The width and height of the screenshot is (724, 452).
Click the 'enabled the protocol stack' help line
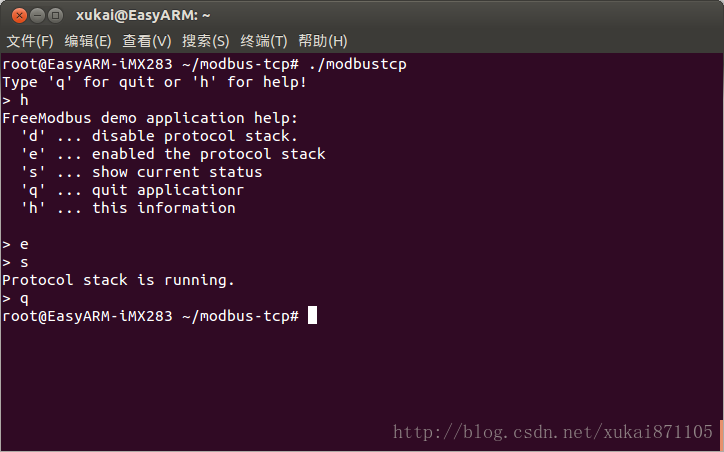pos(173,154)
